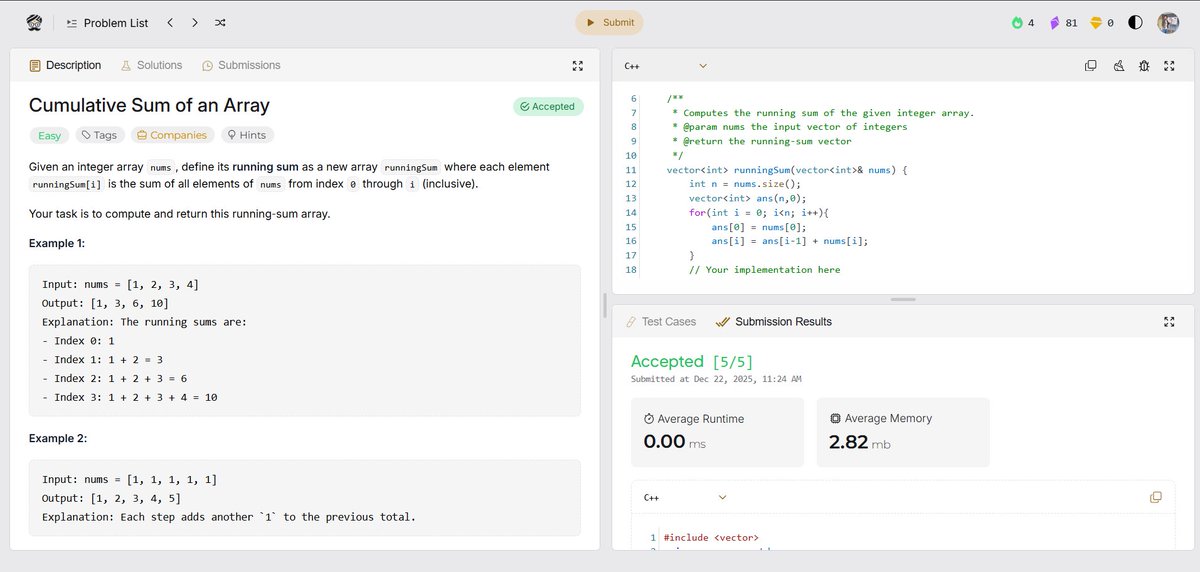Pick a random problem with shuffle icon
This screenshot has height=572, width=1200.
(220, 23)
